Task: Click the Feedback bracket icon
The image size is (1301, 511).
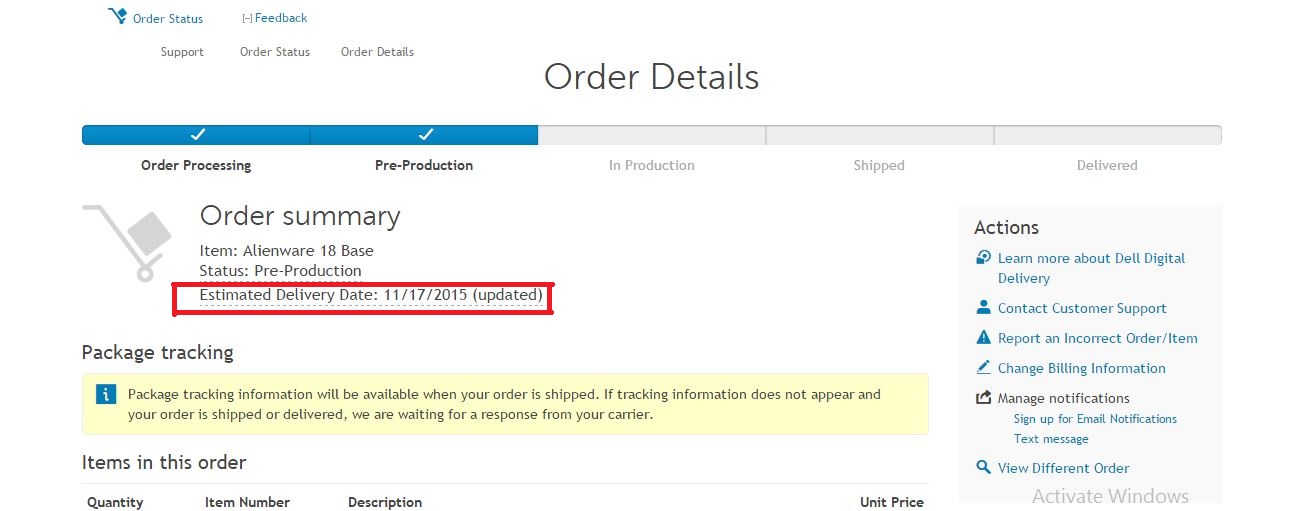Action: [x=247, y=19]
